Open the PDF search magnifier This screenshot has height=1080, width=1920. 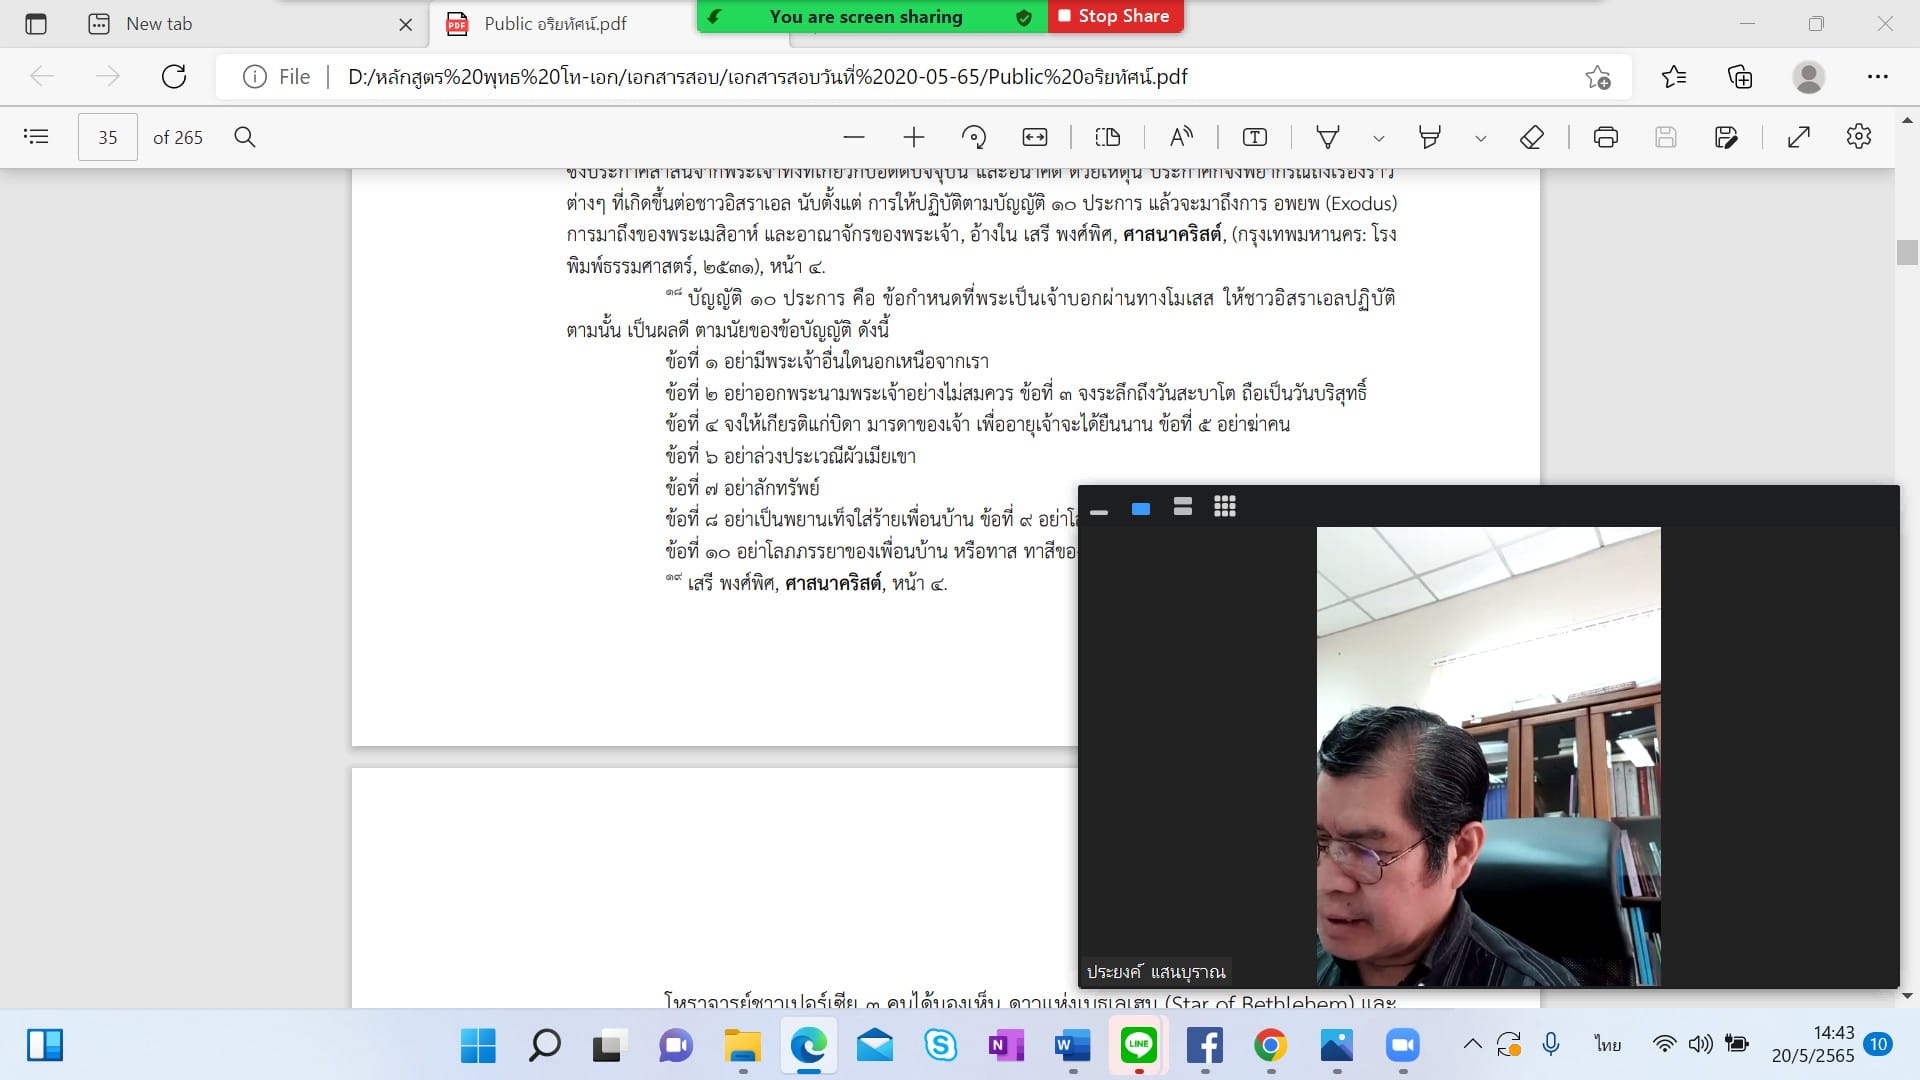coord(245,137)
